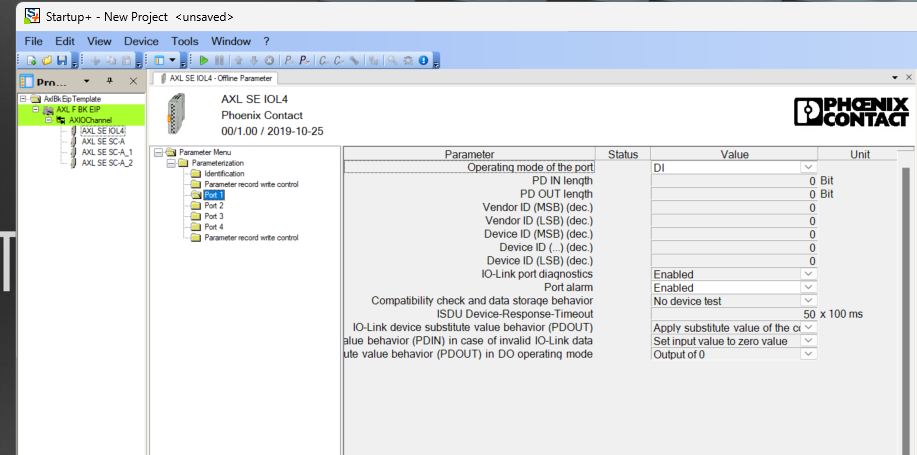This screenshot has height=455, width=917.
Task: Open the Edit menu
Action: (x=65, y=41)
